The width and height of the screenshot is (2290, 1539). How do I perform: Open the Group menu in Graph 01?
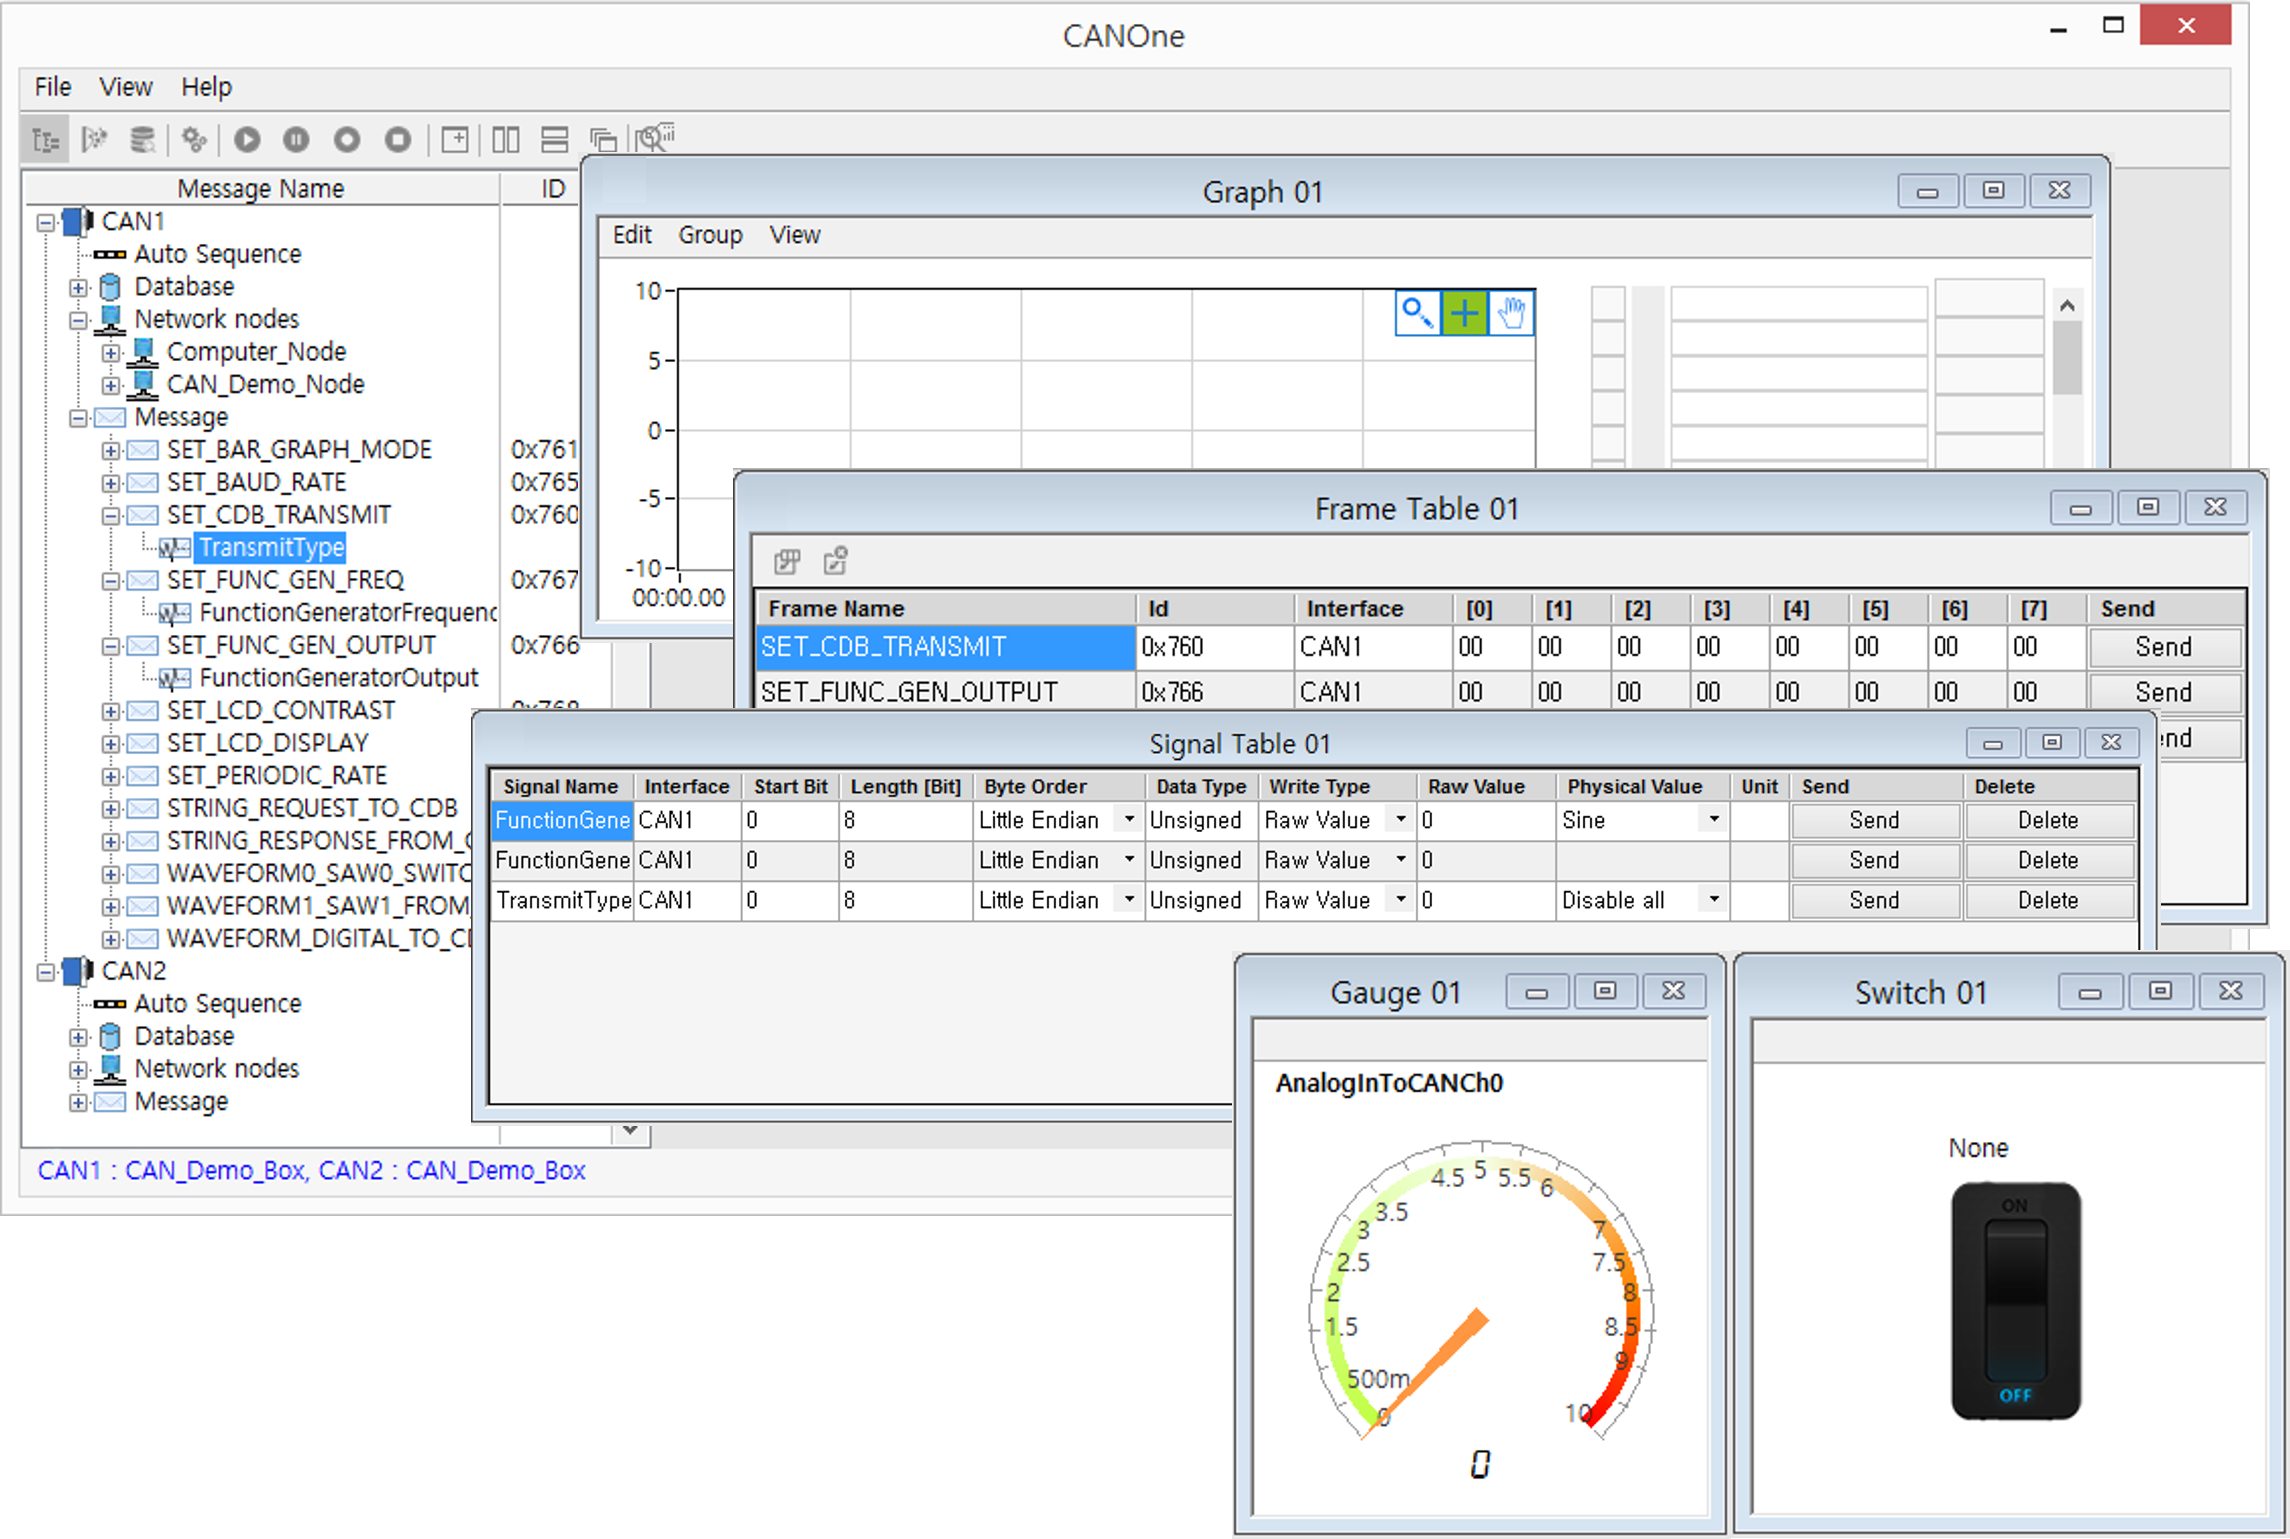pyautogui.click(x=710, y=235)
